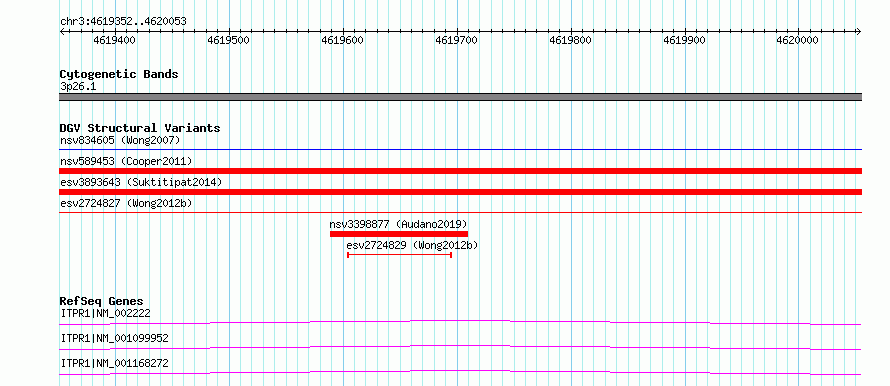
Task: Select the nsv834605 (Wong2007) blue line
Action: pyautogui.click(x=460, y=150)
